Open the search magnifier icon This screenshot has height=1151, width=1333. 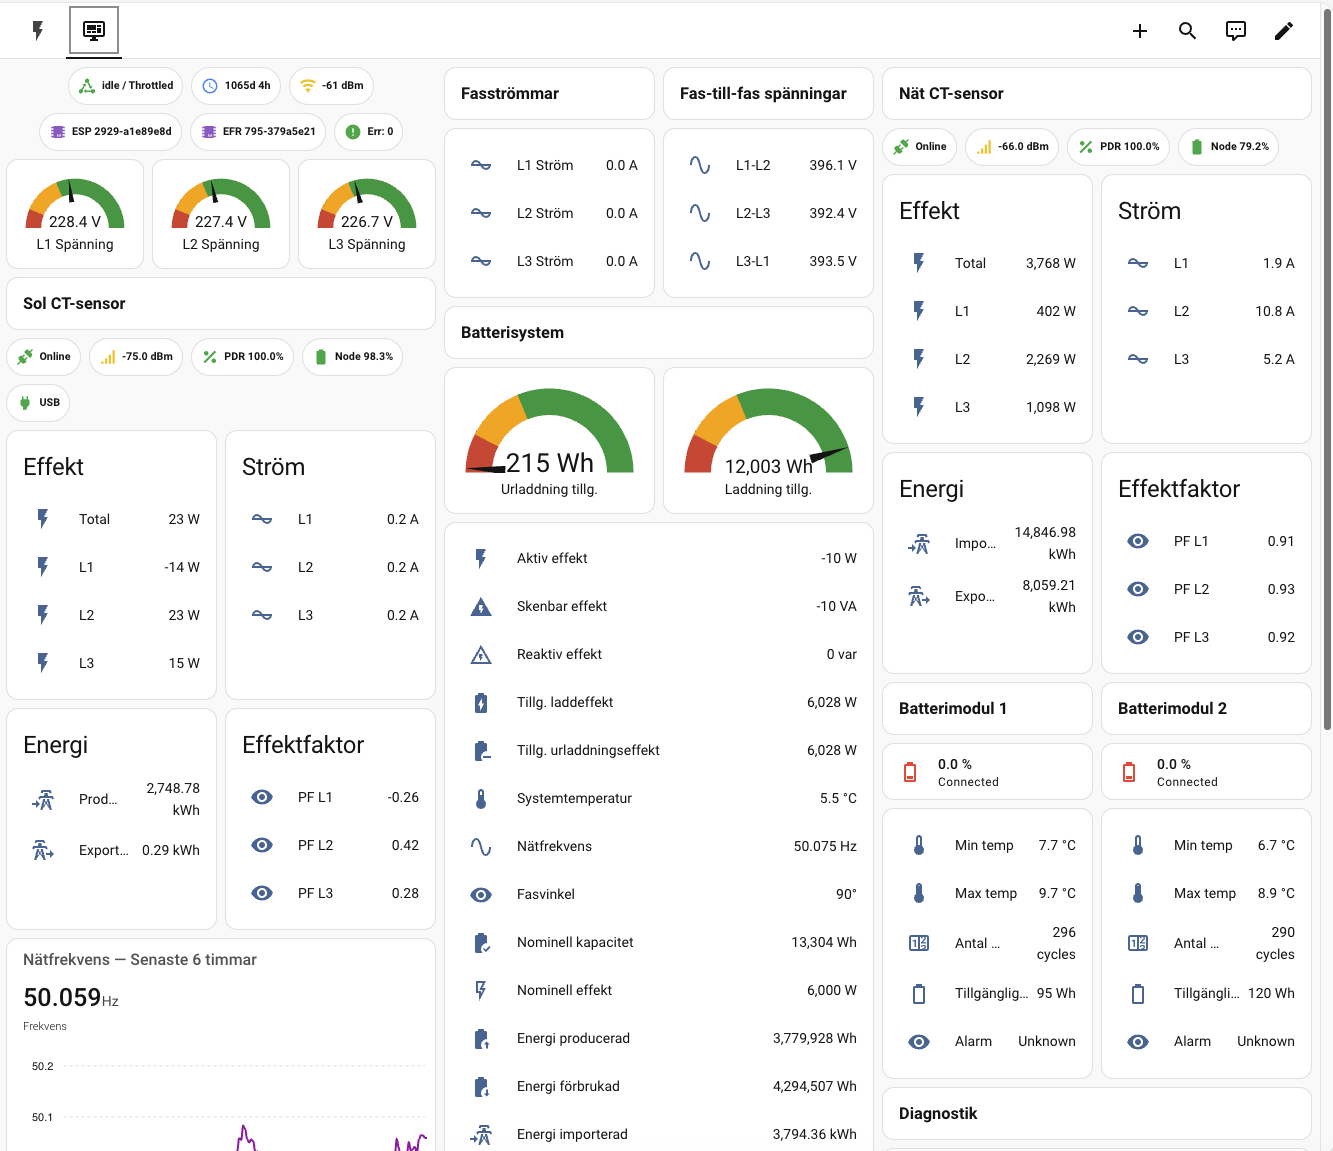tap(1187, 31)
